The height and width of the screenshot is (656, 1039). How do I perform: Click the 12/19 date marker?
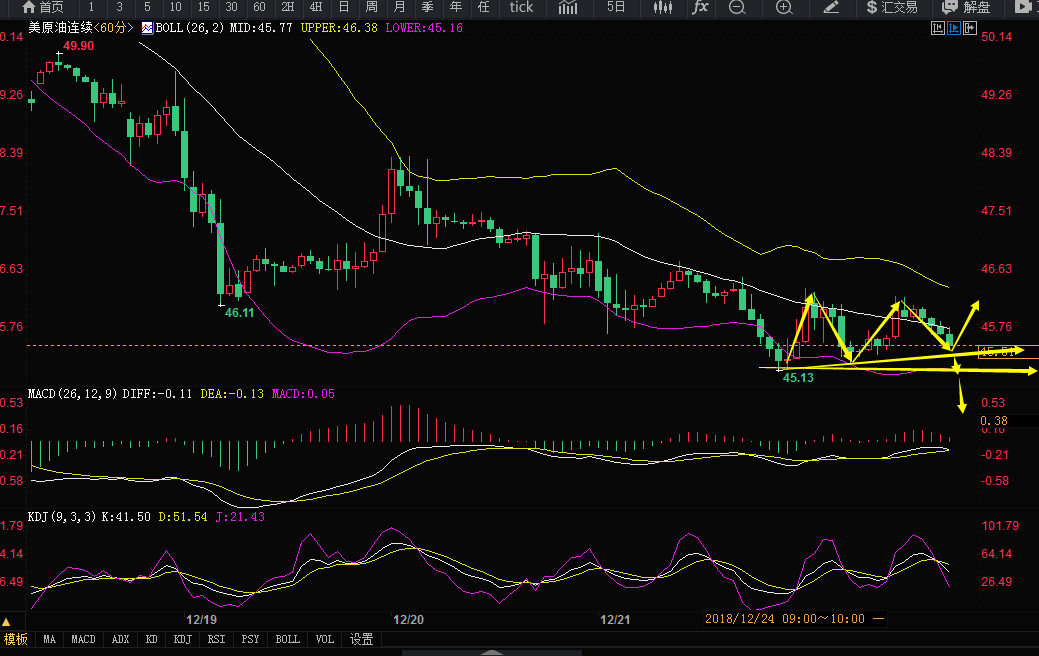tap(201, 620)
